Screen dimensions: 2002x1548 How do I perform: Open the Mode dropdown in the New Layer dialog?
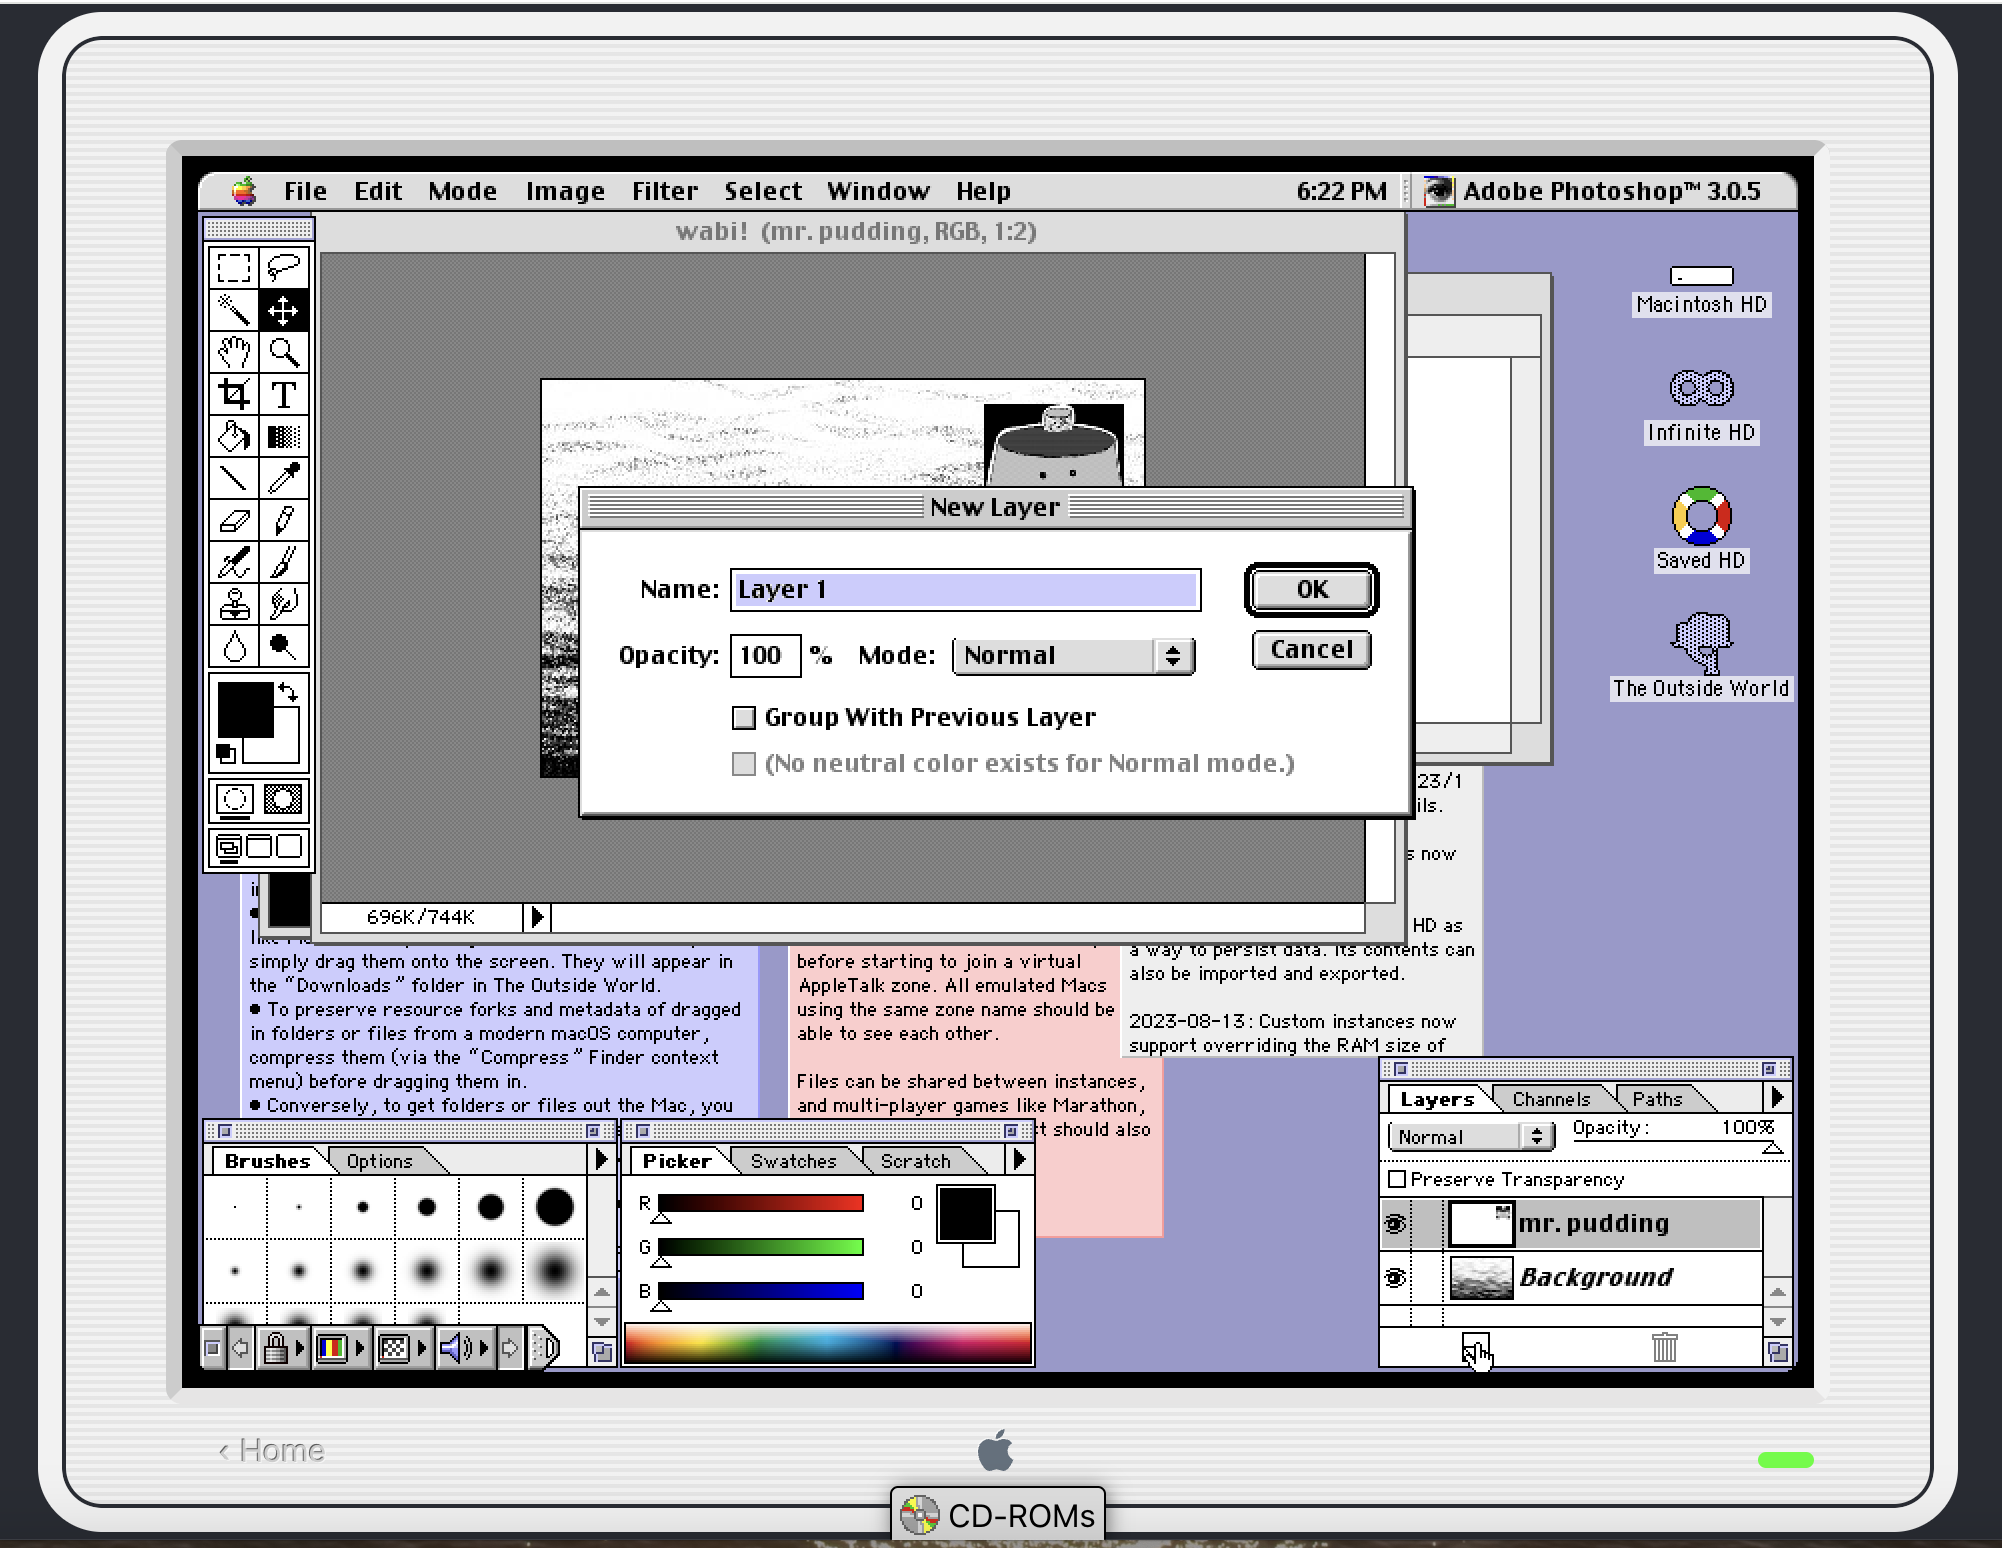(1073, 656)
